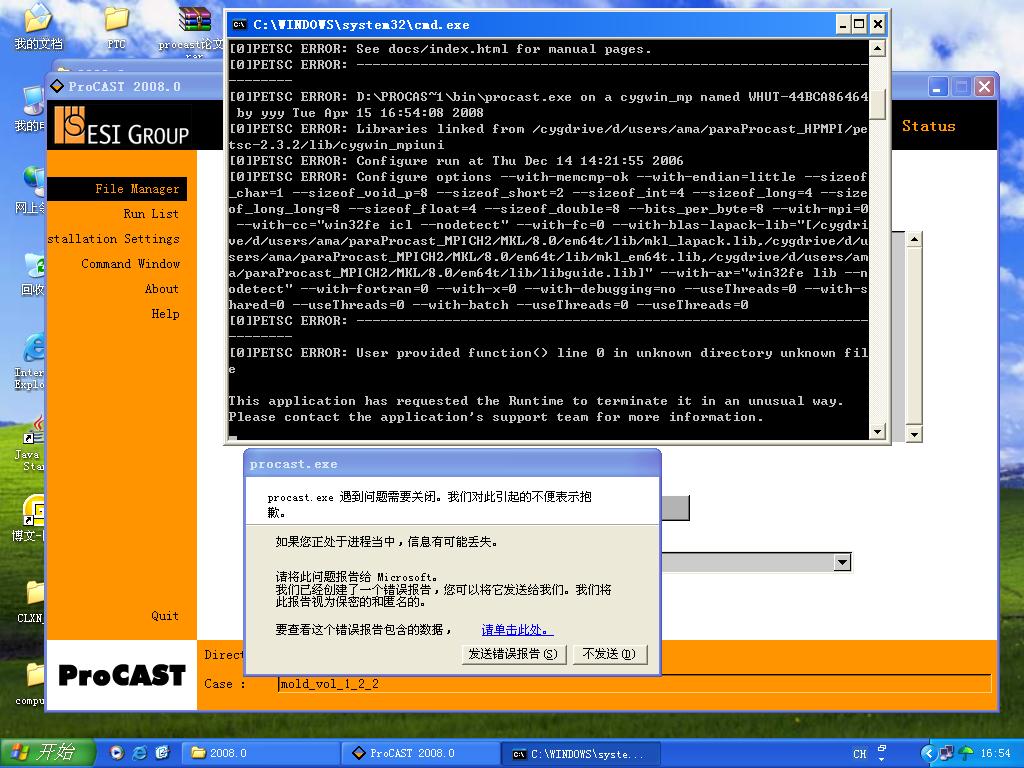Screen dimensions: 1024x768
Task: Open Command Window entry
Action: 131,264
